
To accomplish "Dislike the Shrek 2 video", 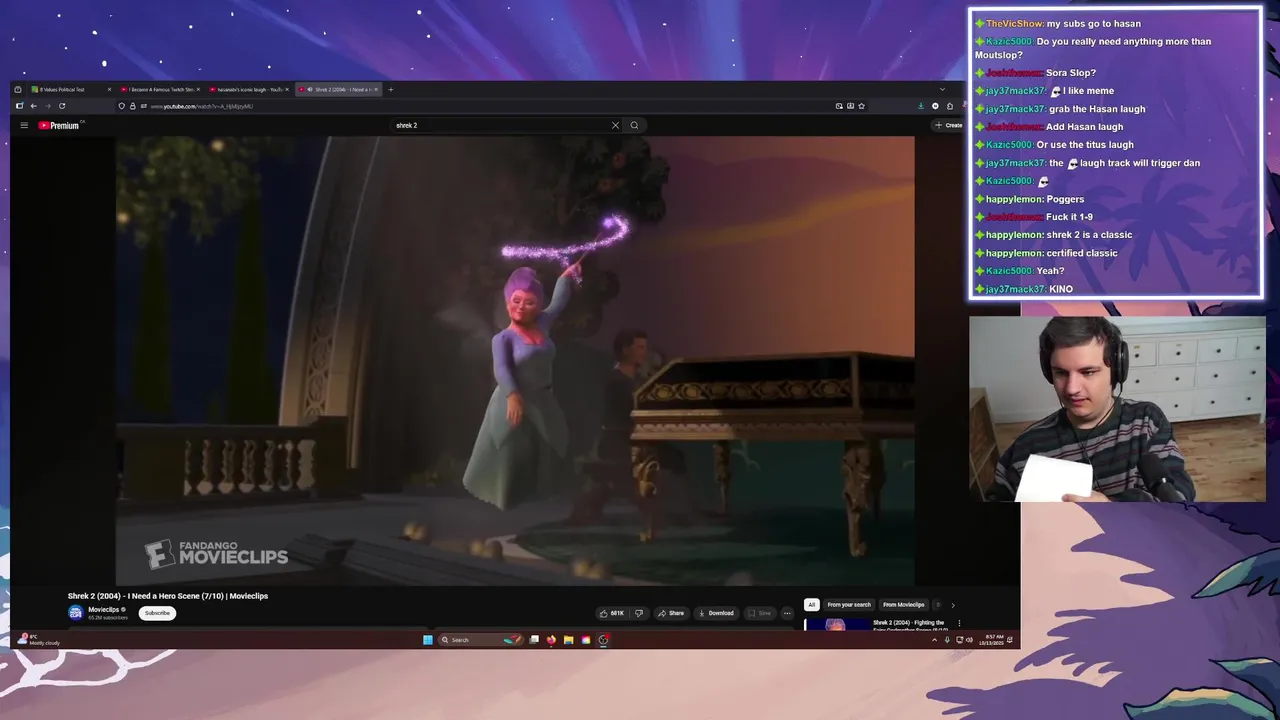I will click(x=639, y=613).
